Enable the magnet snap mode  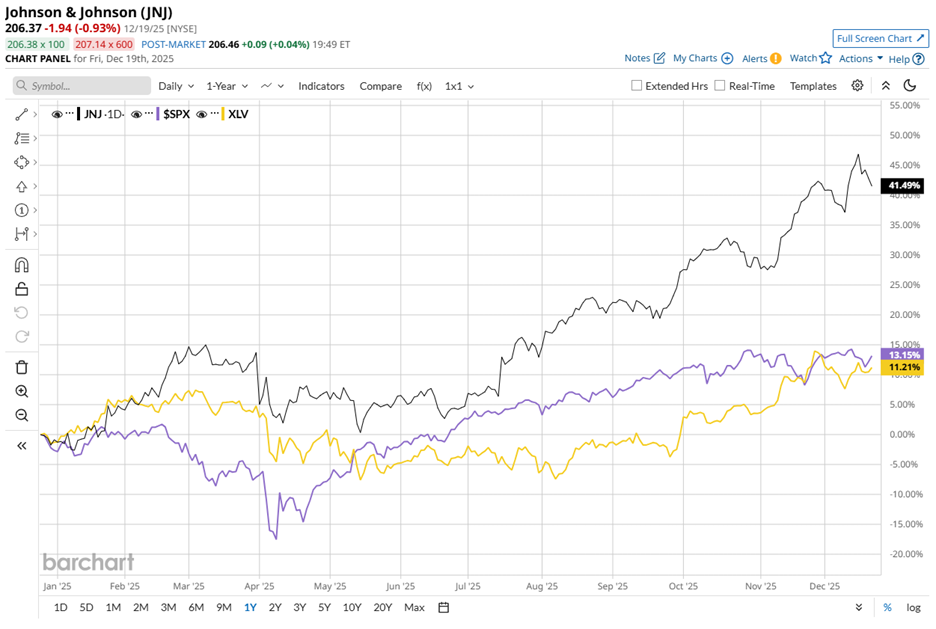coord(21,265)
